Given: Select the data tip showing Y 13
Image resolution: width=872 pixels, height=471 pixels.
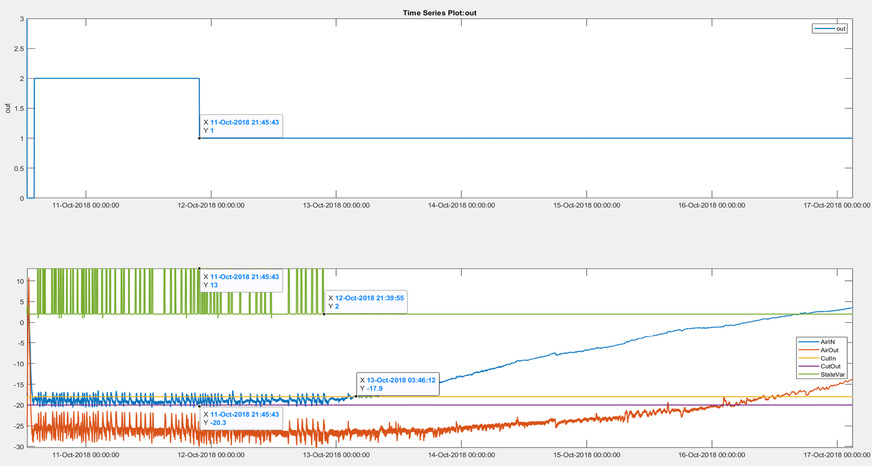Looking at the screenshot, I should [240, 280].
